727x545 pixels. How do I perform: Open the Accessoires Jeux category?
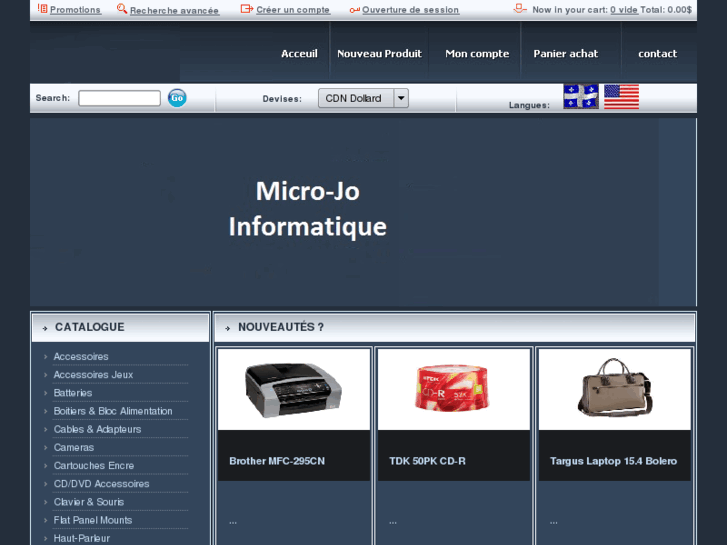[x=93, y=375]
